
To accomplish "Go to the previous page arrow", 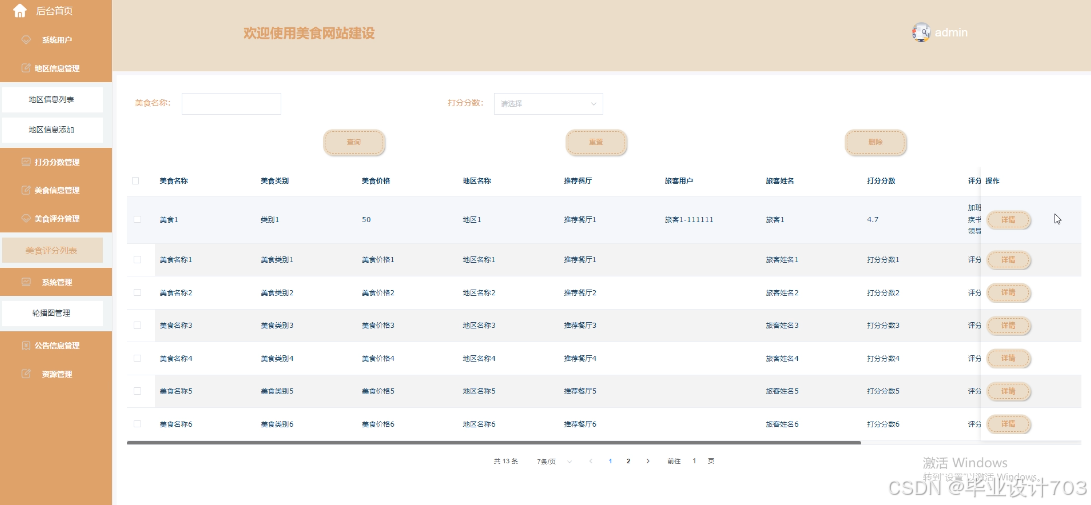I will click(591, 461).
